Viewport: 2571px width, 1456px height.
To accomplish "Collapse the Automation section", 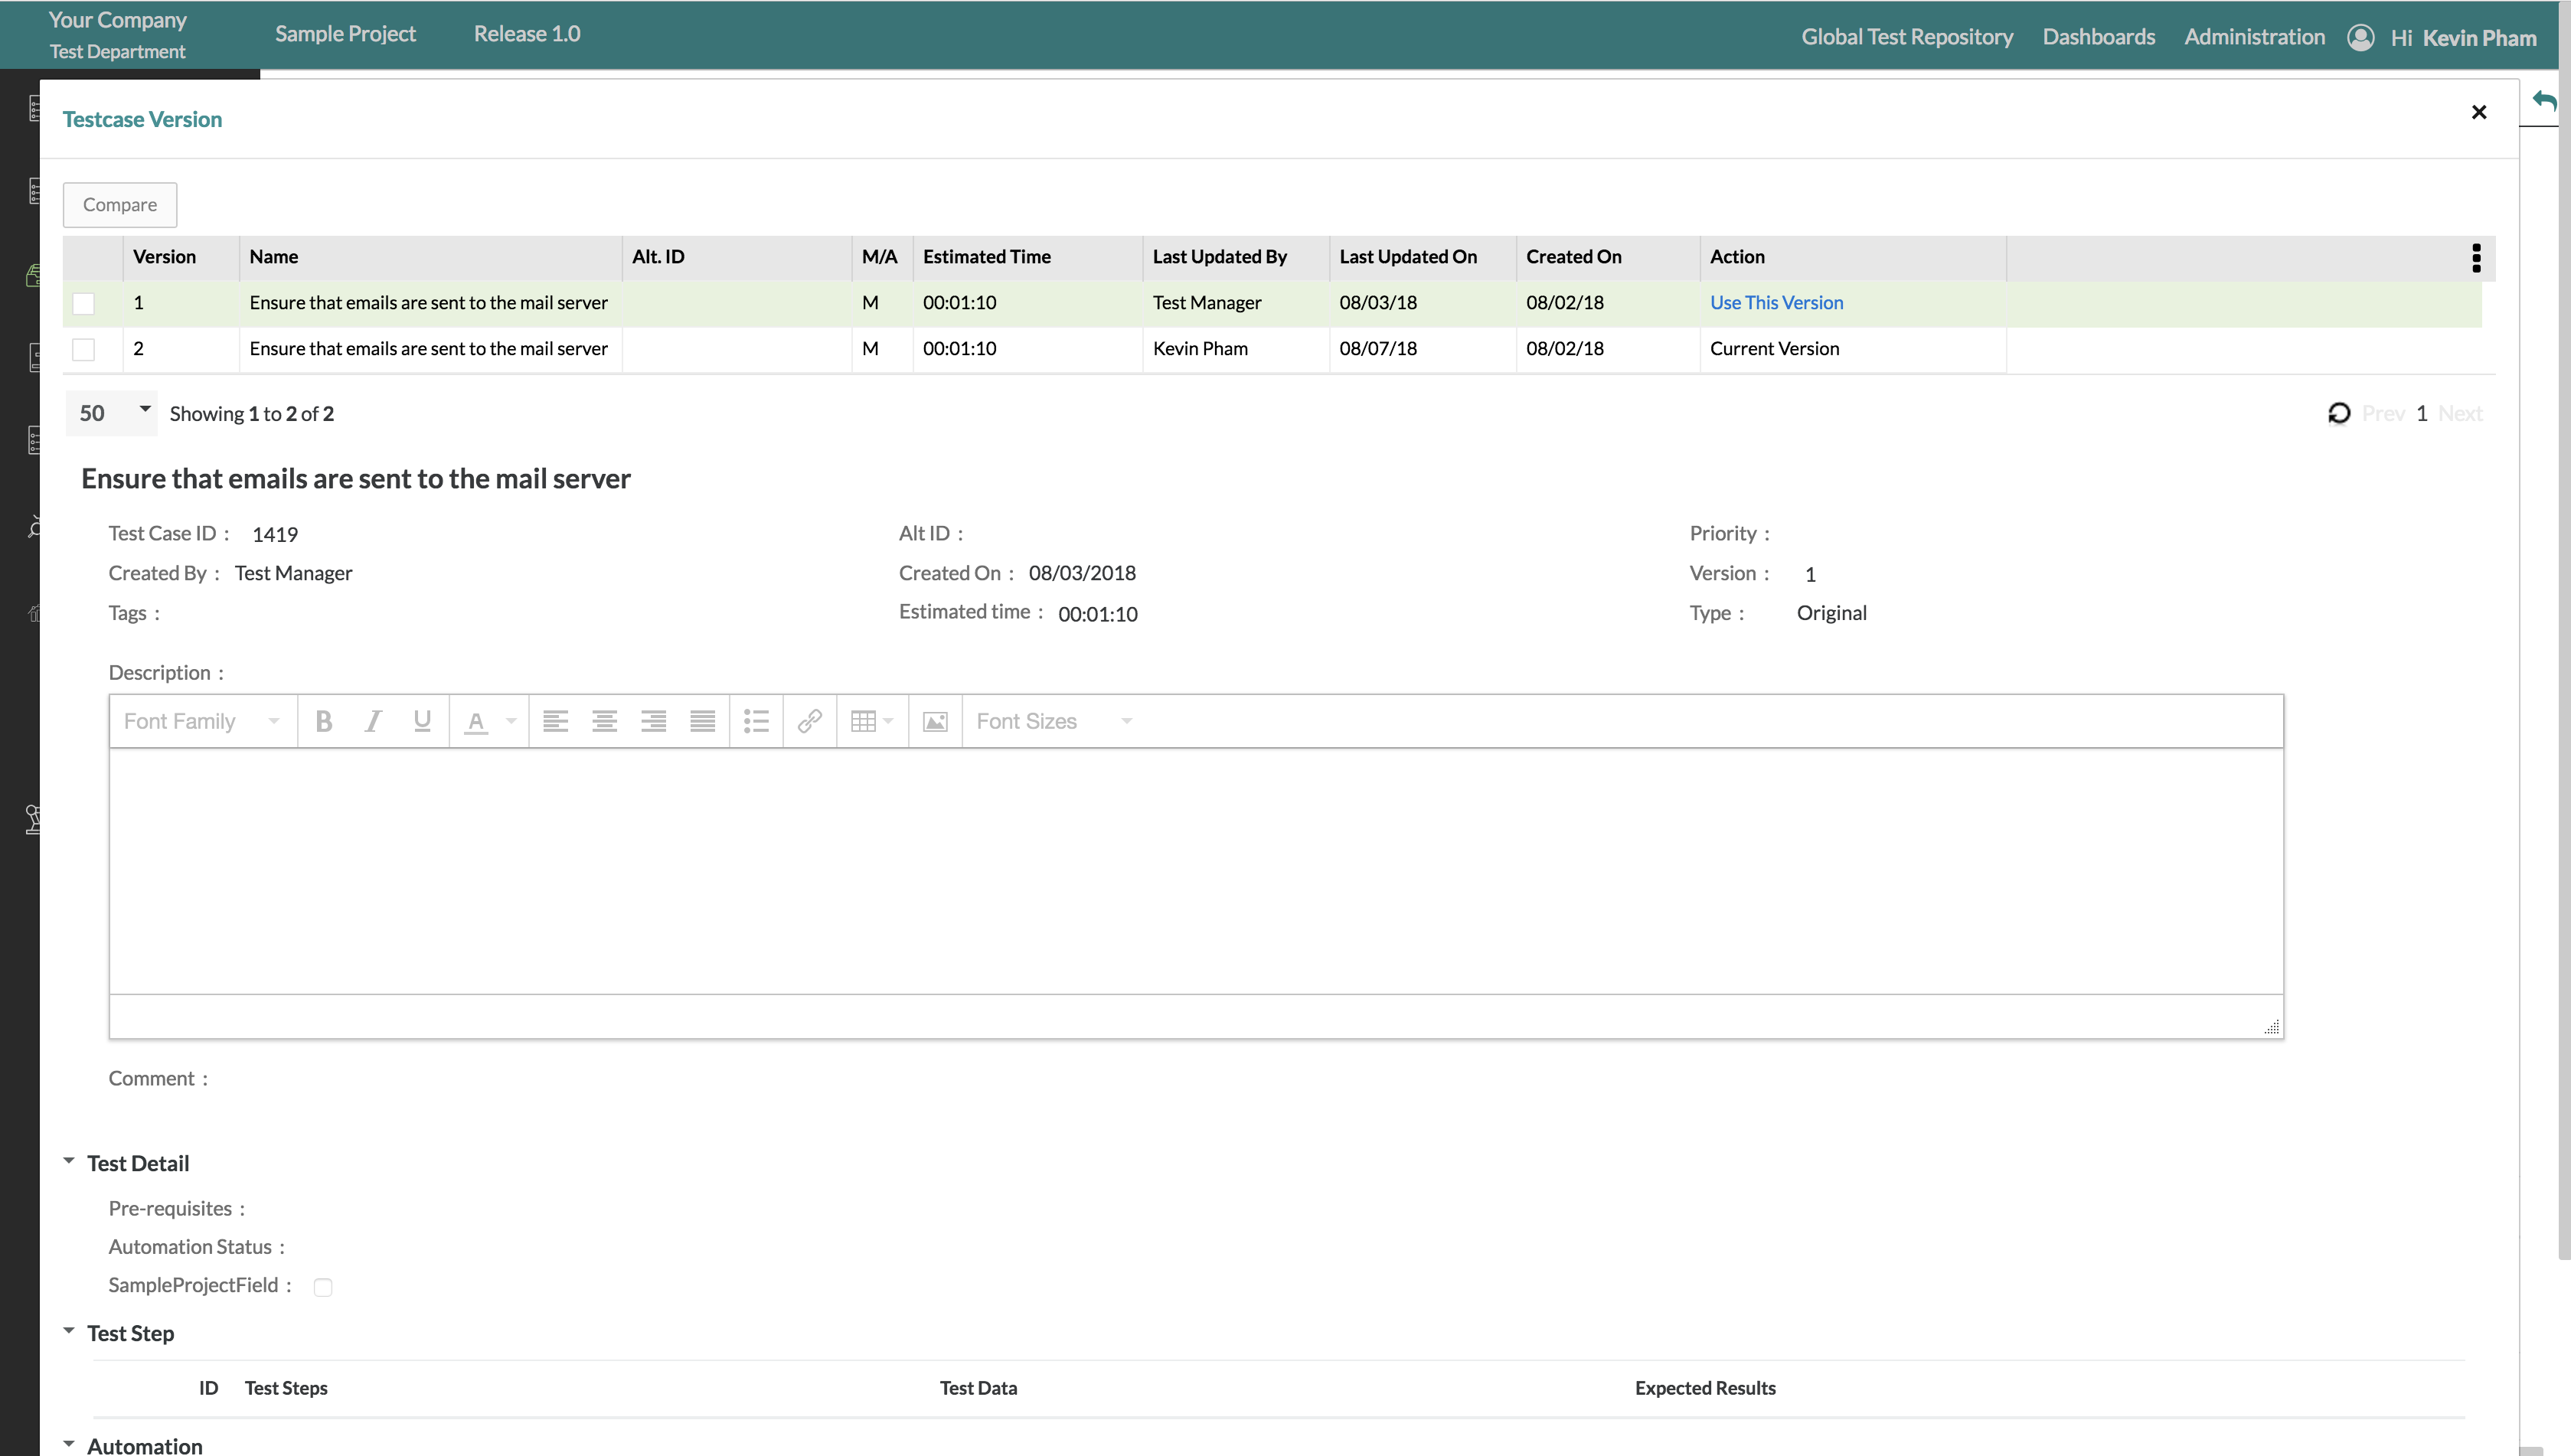I will click(x=68, y=1444).
